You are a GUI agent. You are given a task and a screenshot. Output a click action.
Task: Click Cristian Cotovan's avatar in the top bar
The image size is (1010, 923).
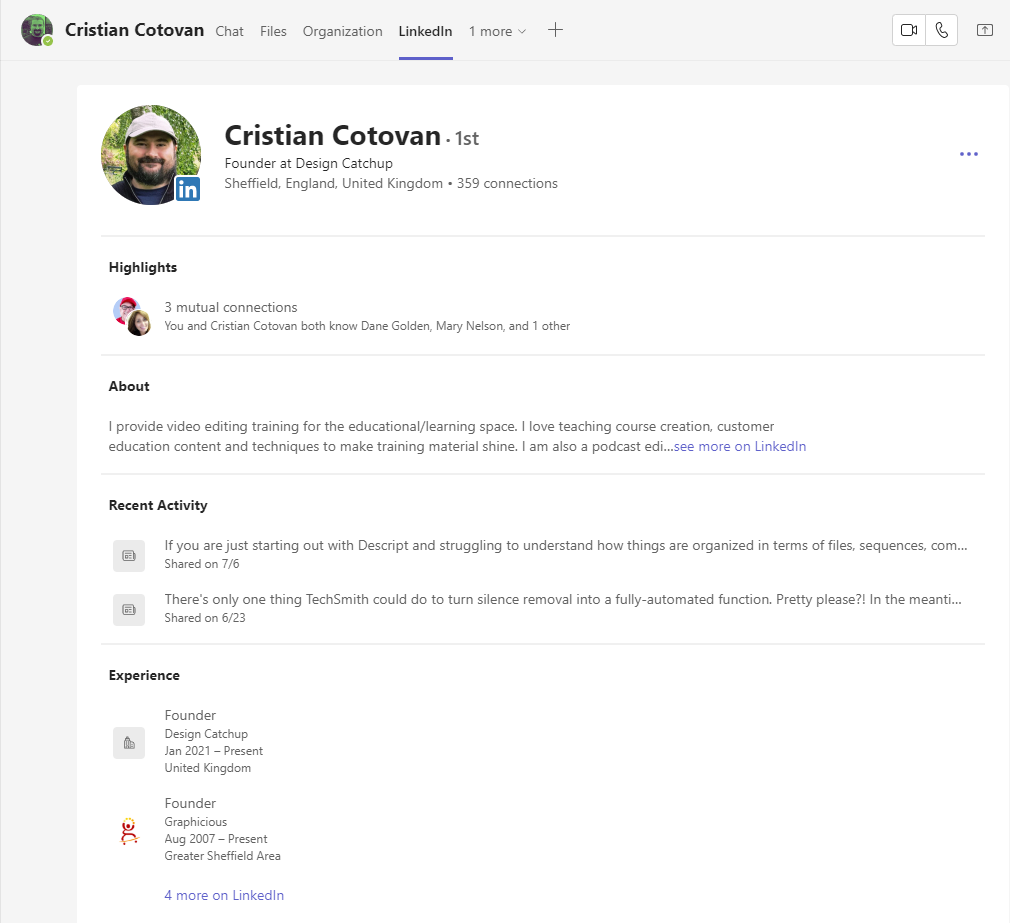click(x=37, y=30)
